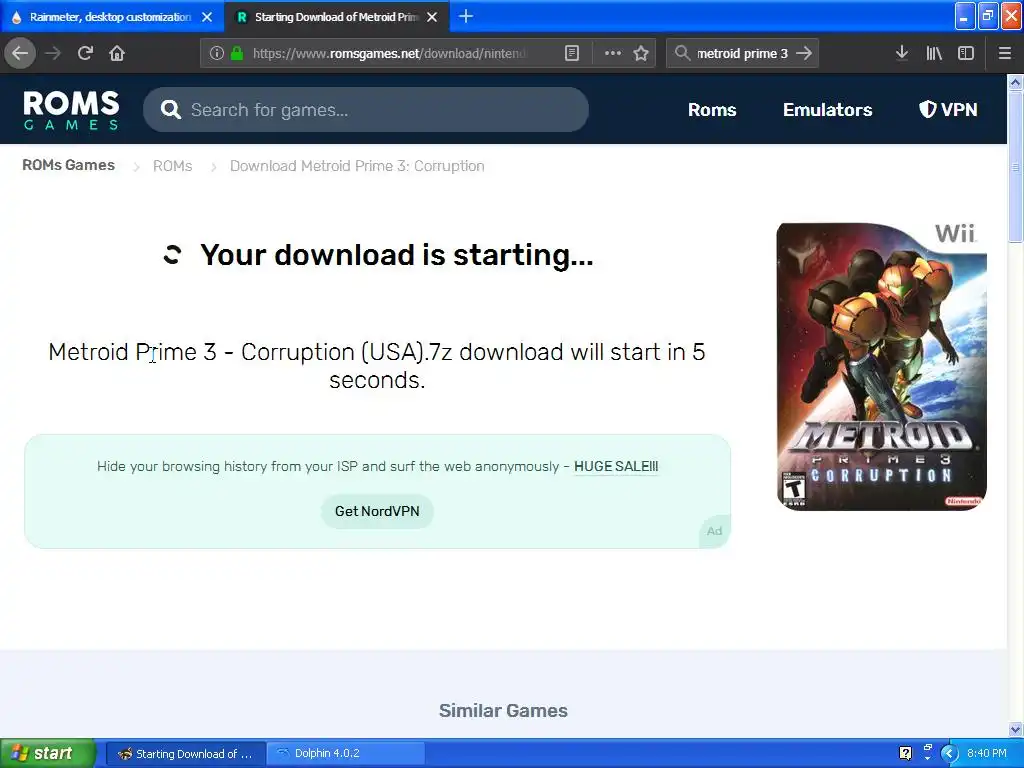Click the green secure connection padlock

tap(236, 54)
